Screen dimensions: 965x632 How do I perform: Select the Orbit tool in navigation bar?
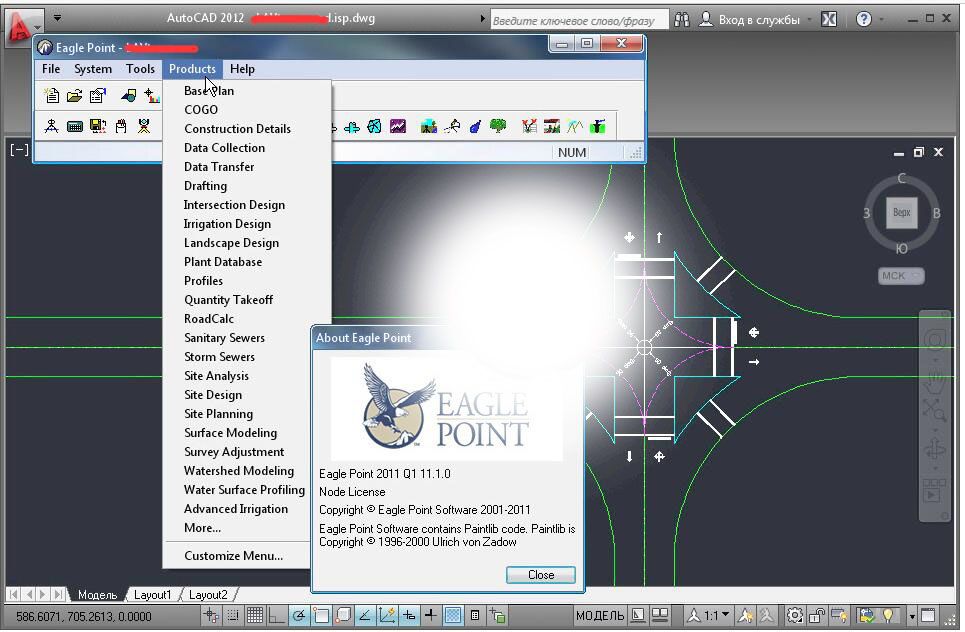point(934,449)
